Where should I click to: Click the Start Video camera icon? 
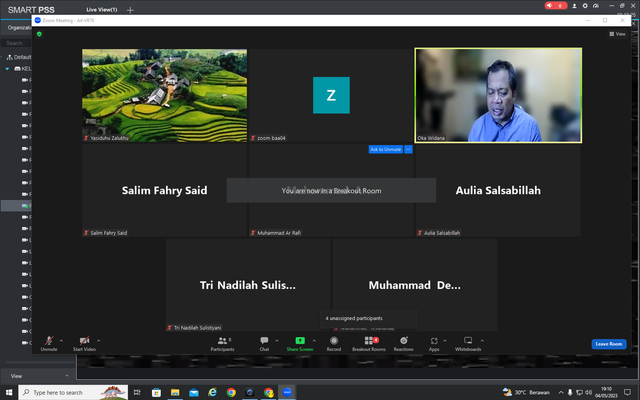click(x=84, y=341)
